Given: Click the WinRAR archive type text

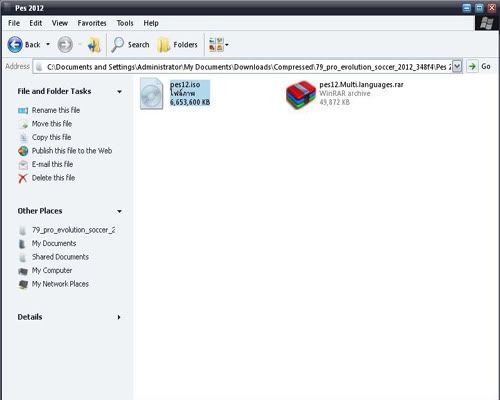Looking at the screenshot, I should pyautogui.click(x=345, y=94).
